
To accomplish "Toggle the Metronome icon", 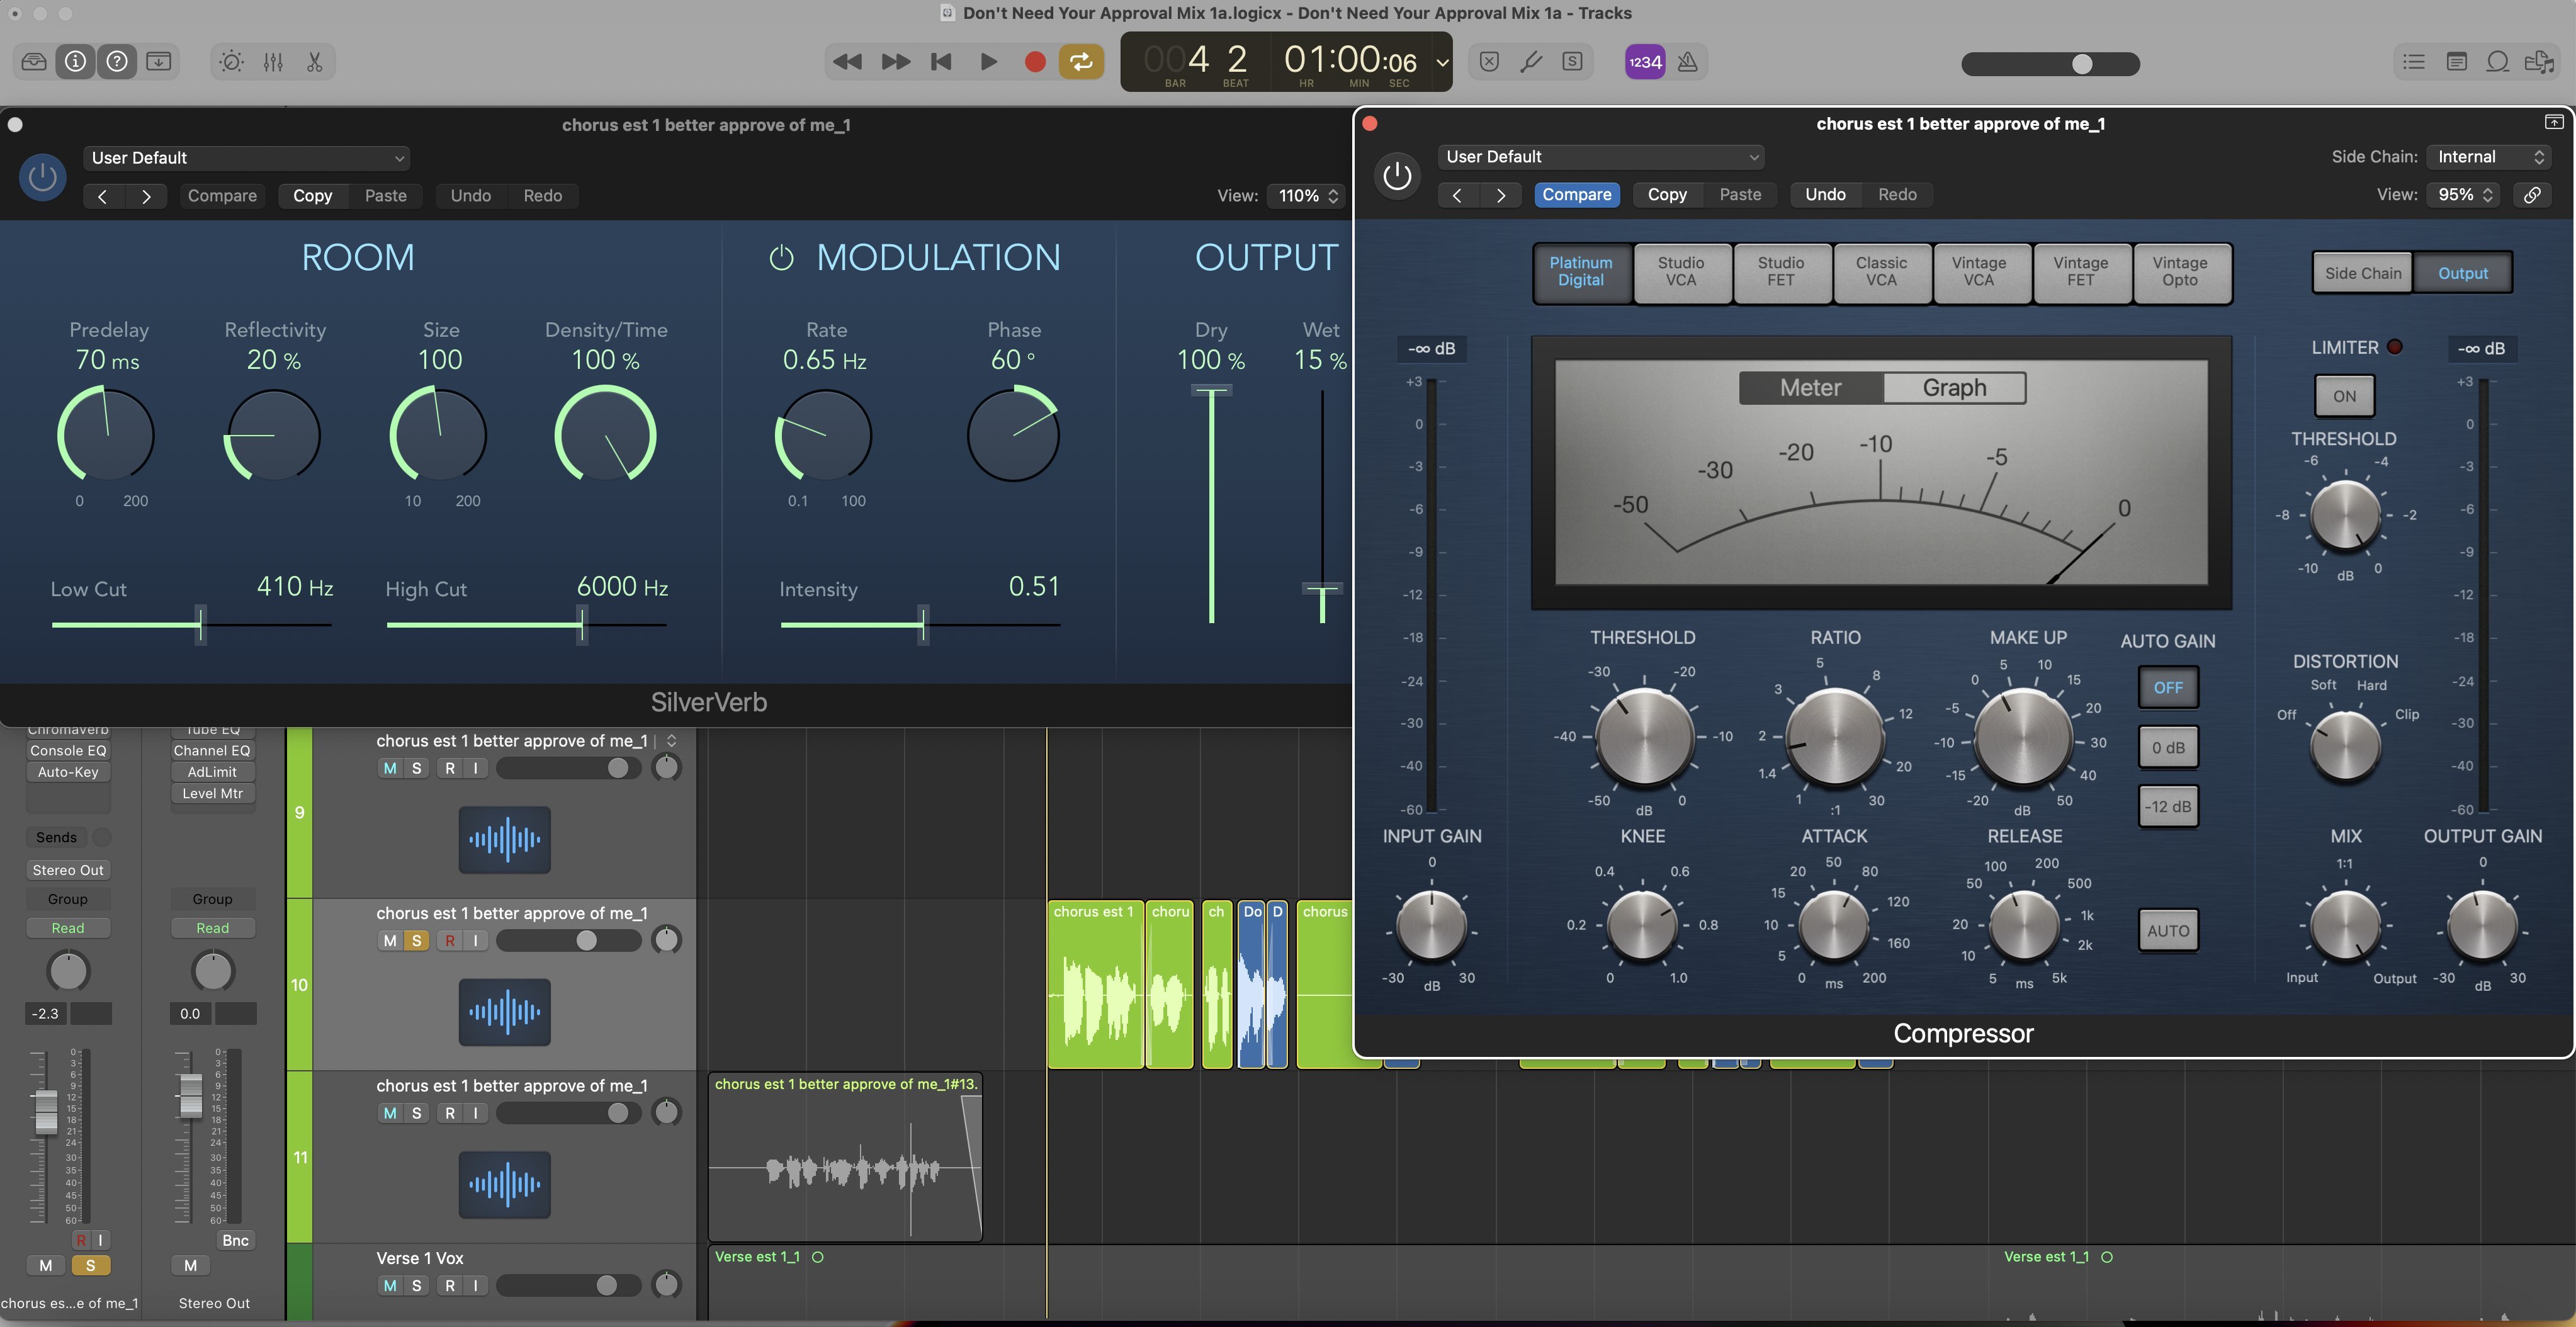I will pos(1688,62).
